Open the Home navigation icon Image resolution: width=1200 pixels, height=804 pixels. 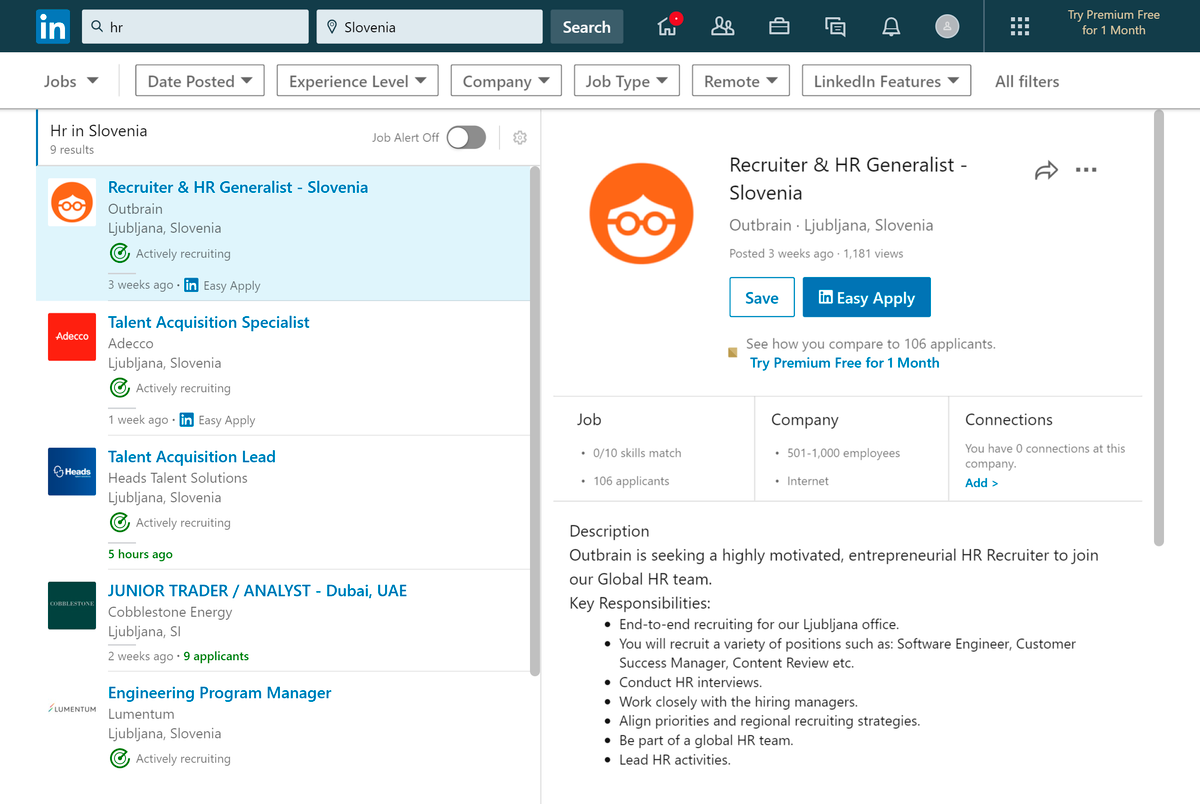click(x=668, y=27)
